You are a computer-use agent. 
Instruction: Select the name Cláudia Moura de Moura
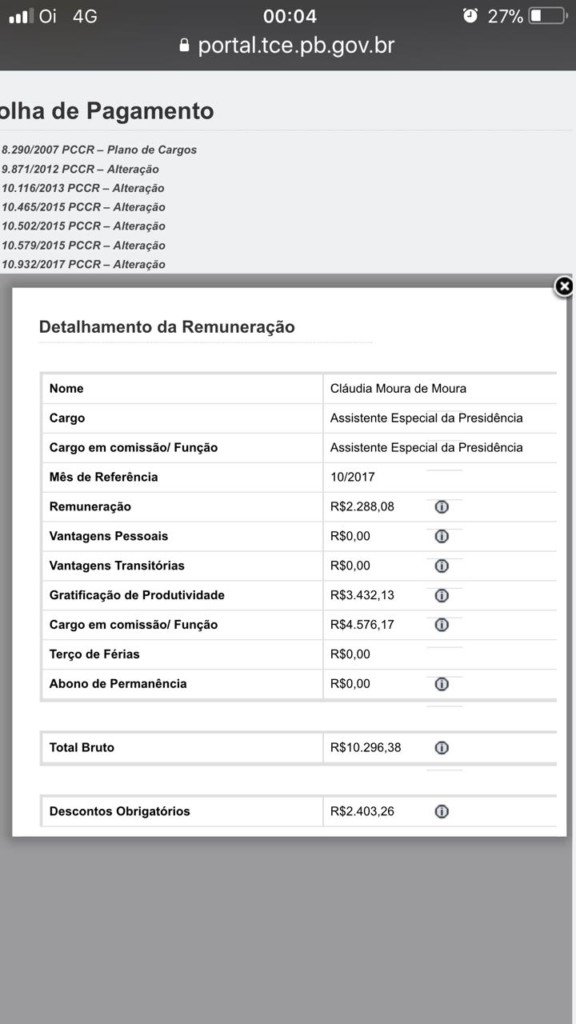[398, 389]
